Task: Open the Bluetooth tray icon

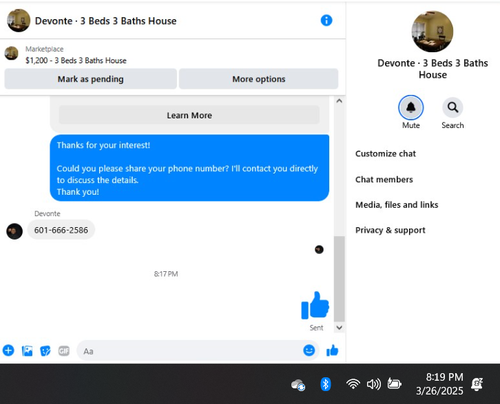Action: point(325,384)
